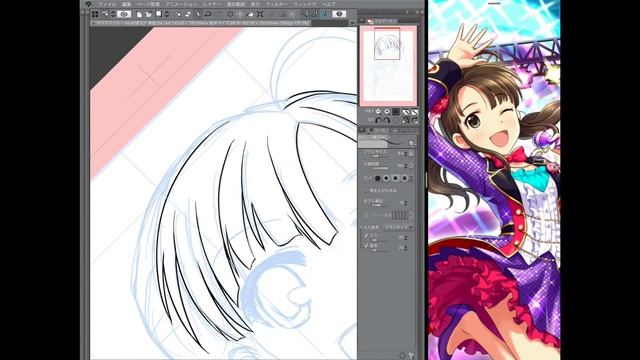Click the brush size value stepper arrows
The width and height of the screenshot is (640, 360).
pyautogui.click(x=405, y=154)
